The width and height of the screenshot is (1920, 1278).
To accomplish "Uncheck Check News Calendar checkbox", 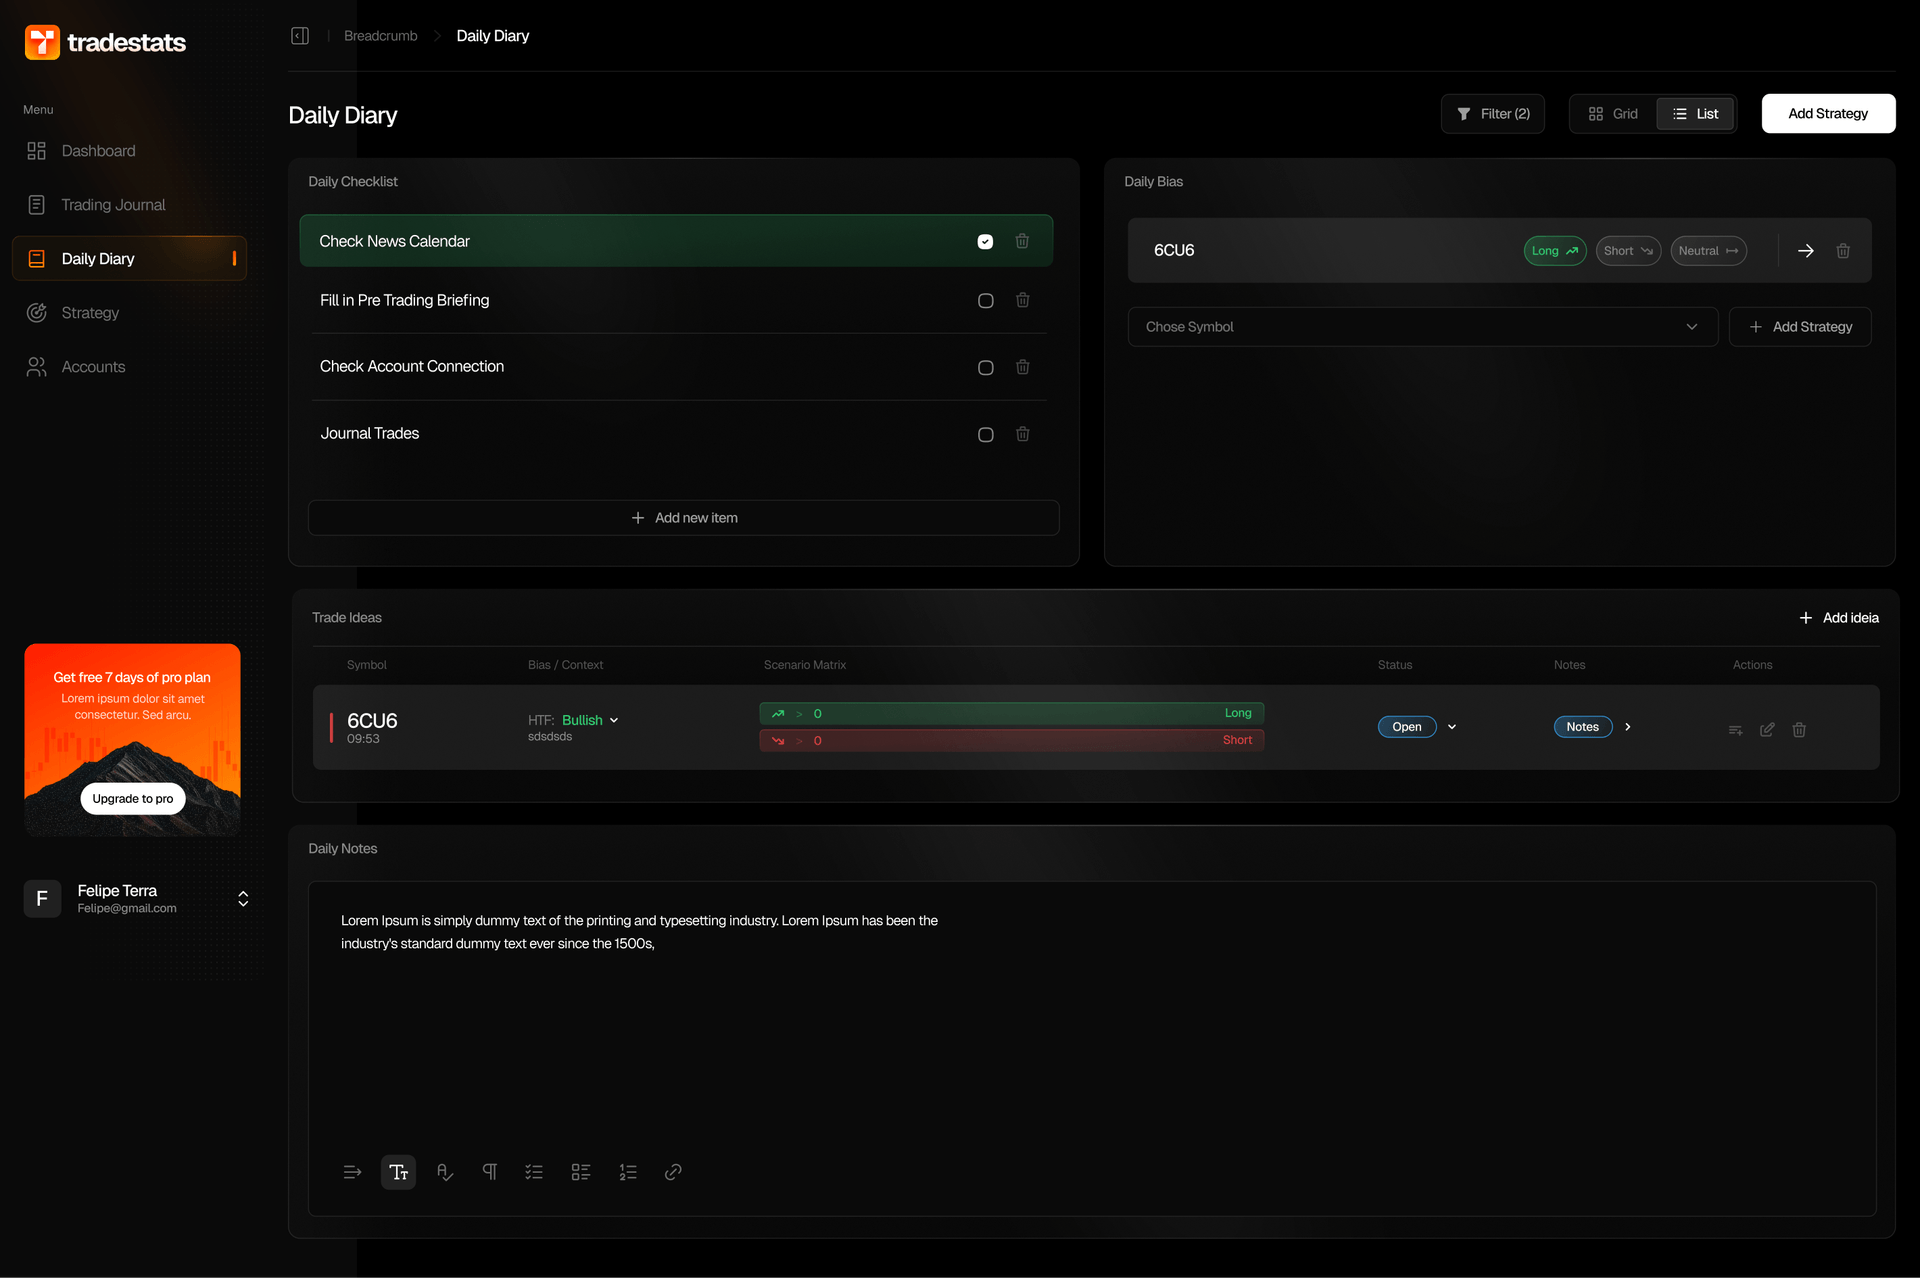I will click(985, 241).
